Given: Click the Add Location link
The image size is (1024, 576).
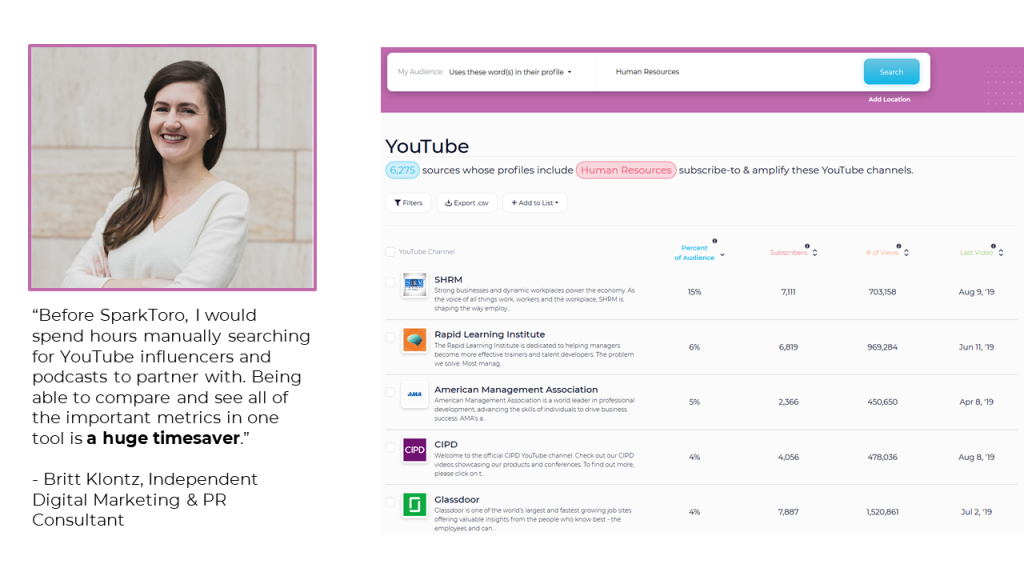Looking at the screenshot, I should click(889, 99).
